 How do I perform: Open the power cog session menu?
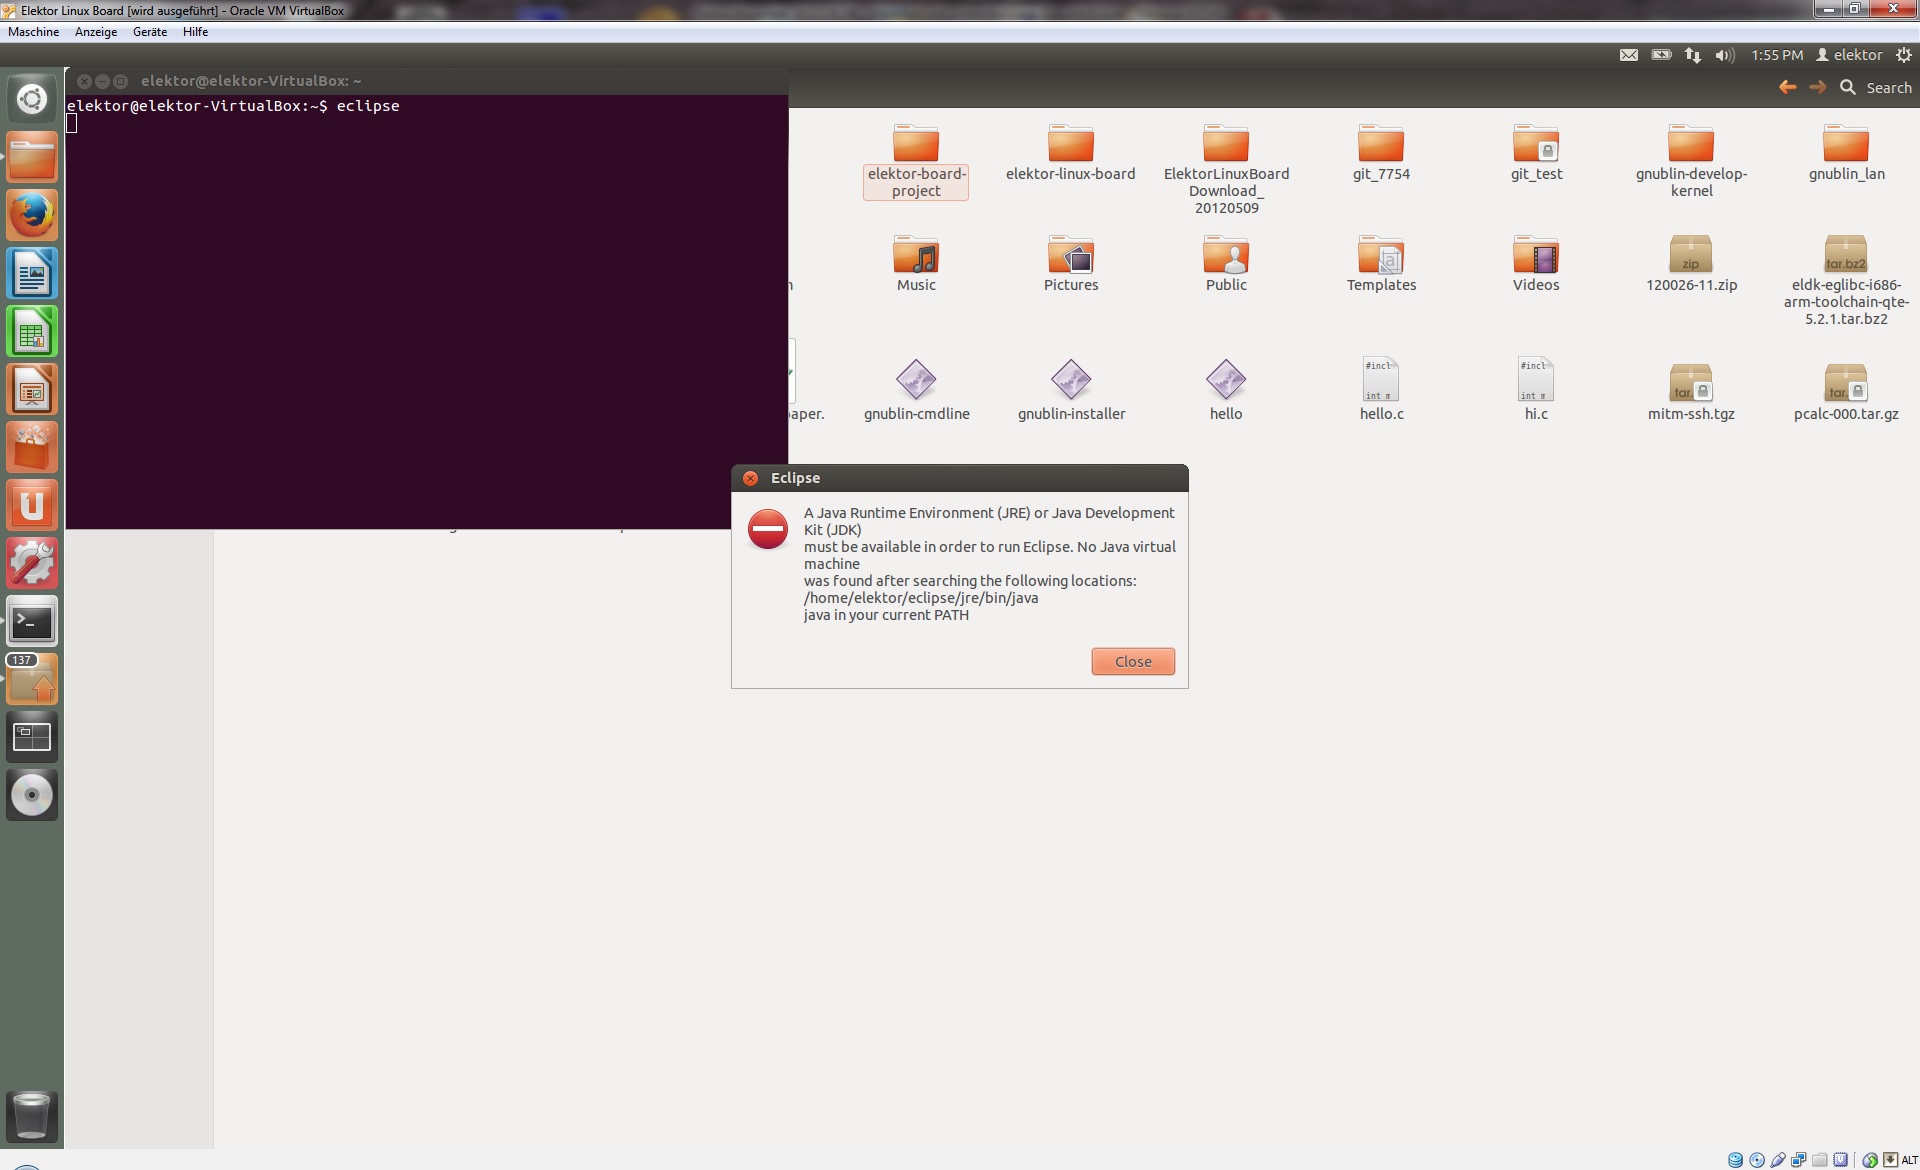(x=1903, y=55)
